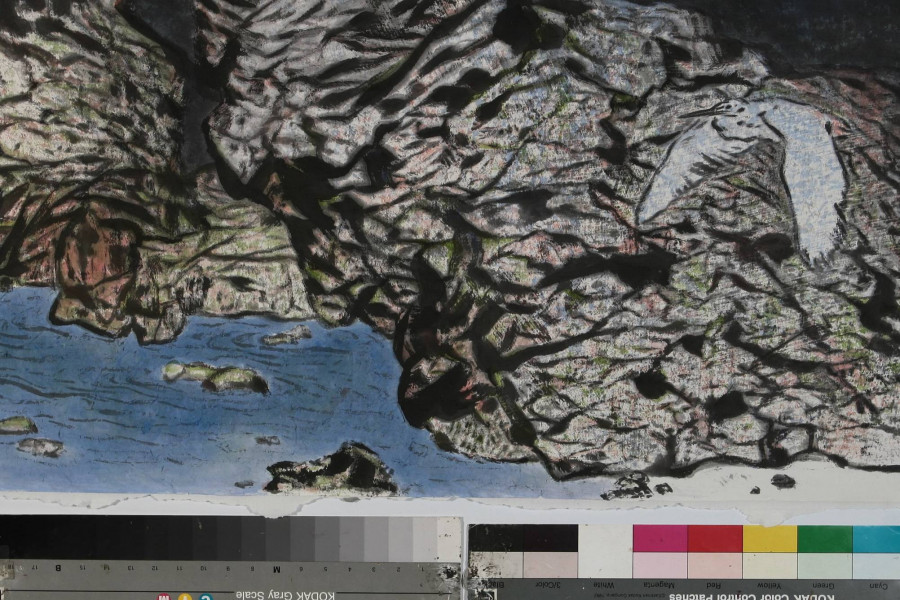Click the "M" marker on the gray scale

pos(277,569)
